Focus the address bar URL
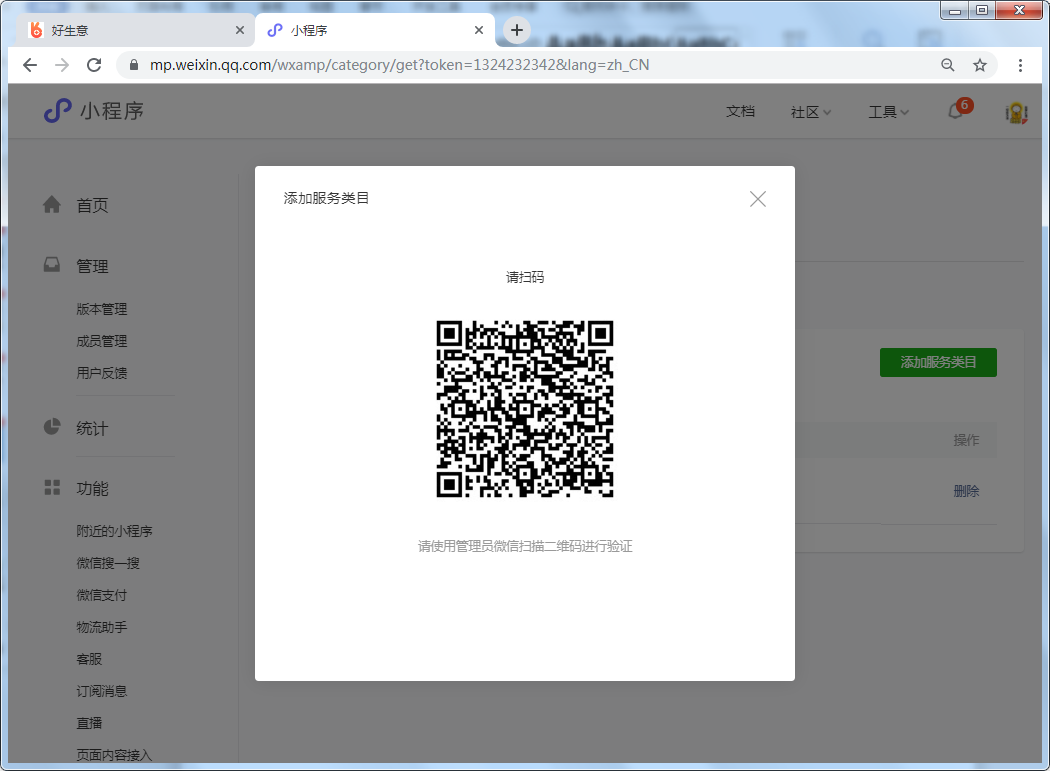1050x771 pixels. click(x=400, y=65)
